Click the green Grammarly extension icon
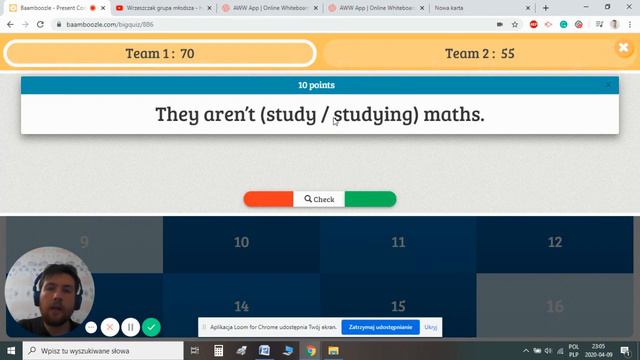Viewport: 640px width, 360px height. pos(563,24)
